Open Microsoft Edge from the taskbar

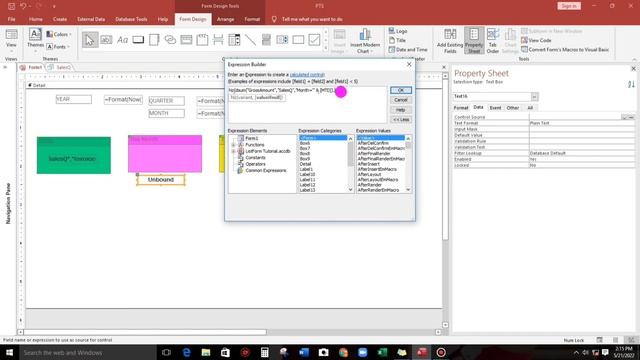186,352
